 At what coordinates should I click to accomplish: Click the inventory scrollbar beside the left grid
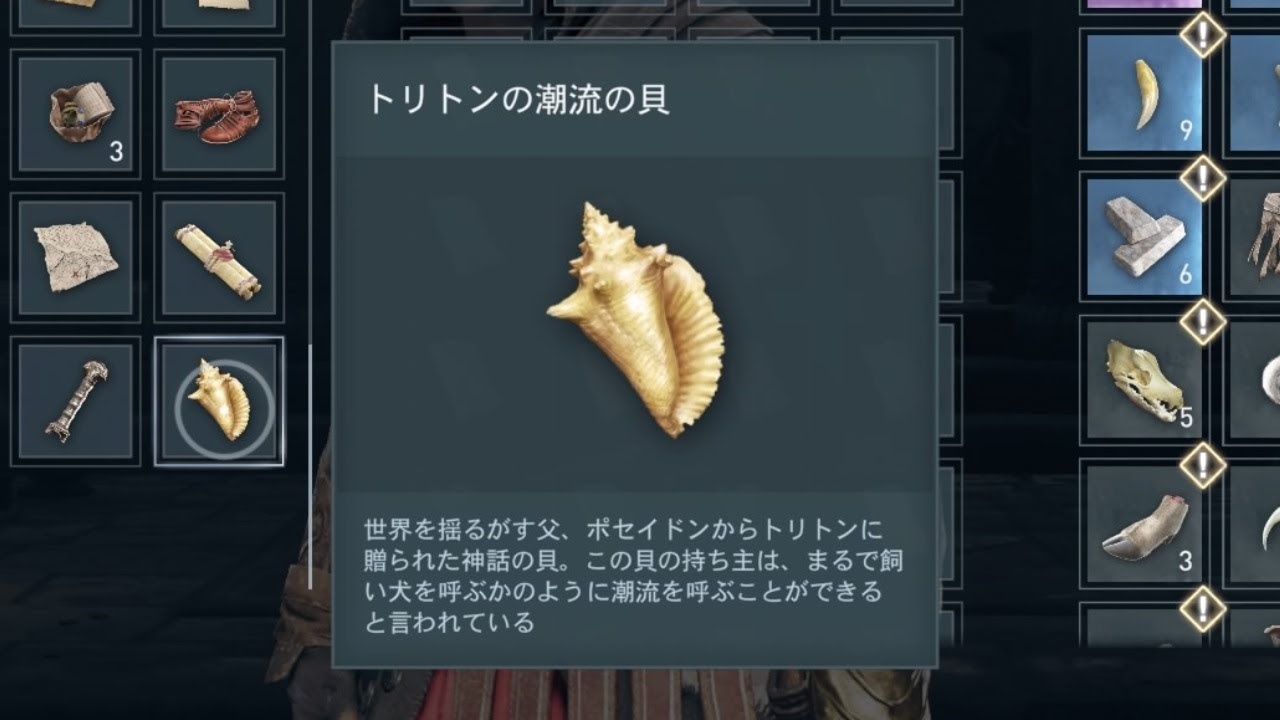(310, 466)
